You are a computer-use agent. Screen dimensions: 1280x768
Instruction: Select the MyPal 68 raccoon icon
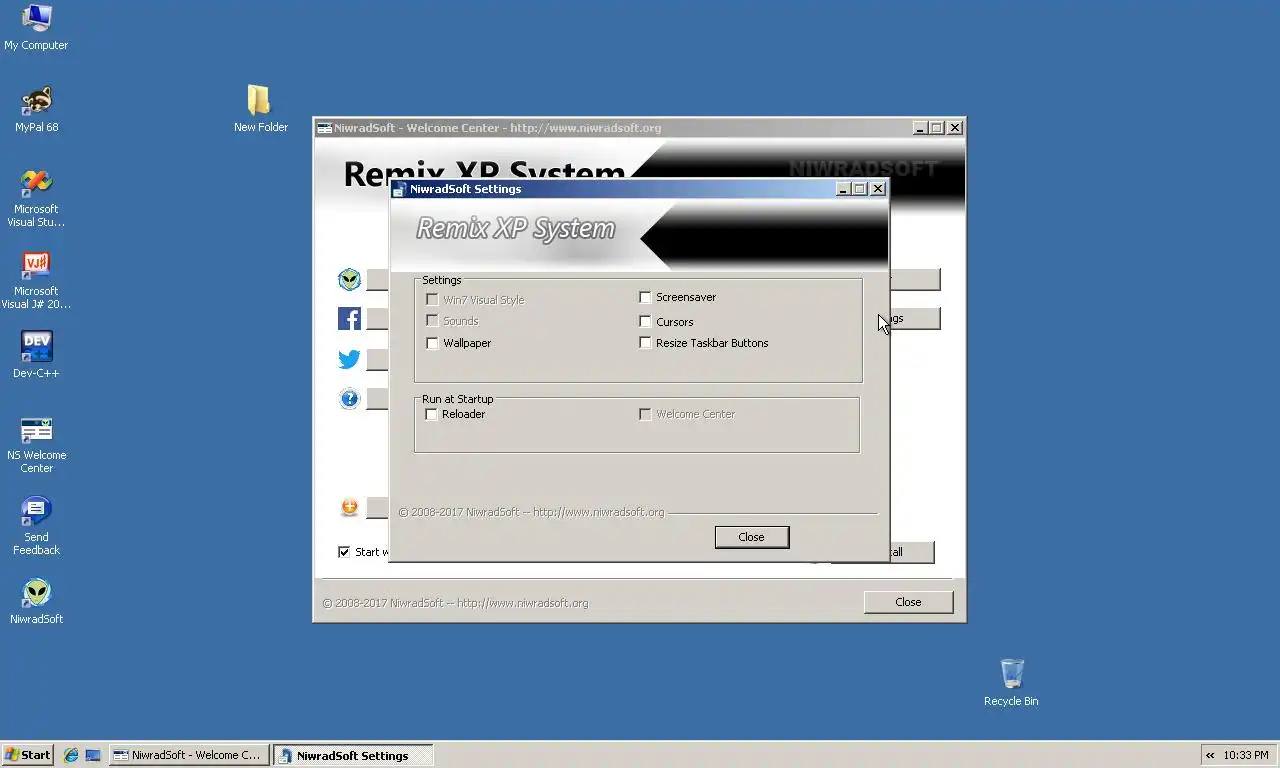[36, 100]
